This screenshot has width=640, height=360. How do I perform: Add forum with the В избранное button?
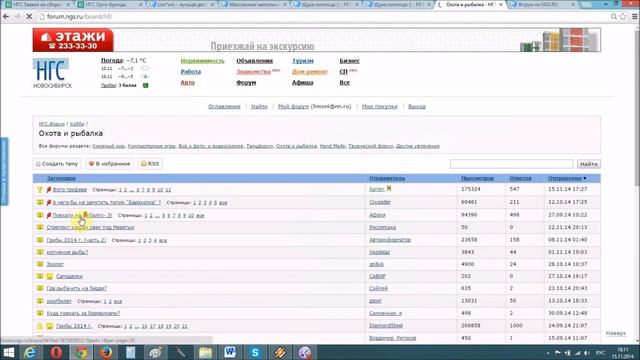click(109, 164)
